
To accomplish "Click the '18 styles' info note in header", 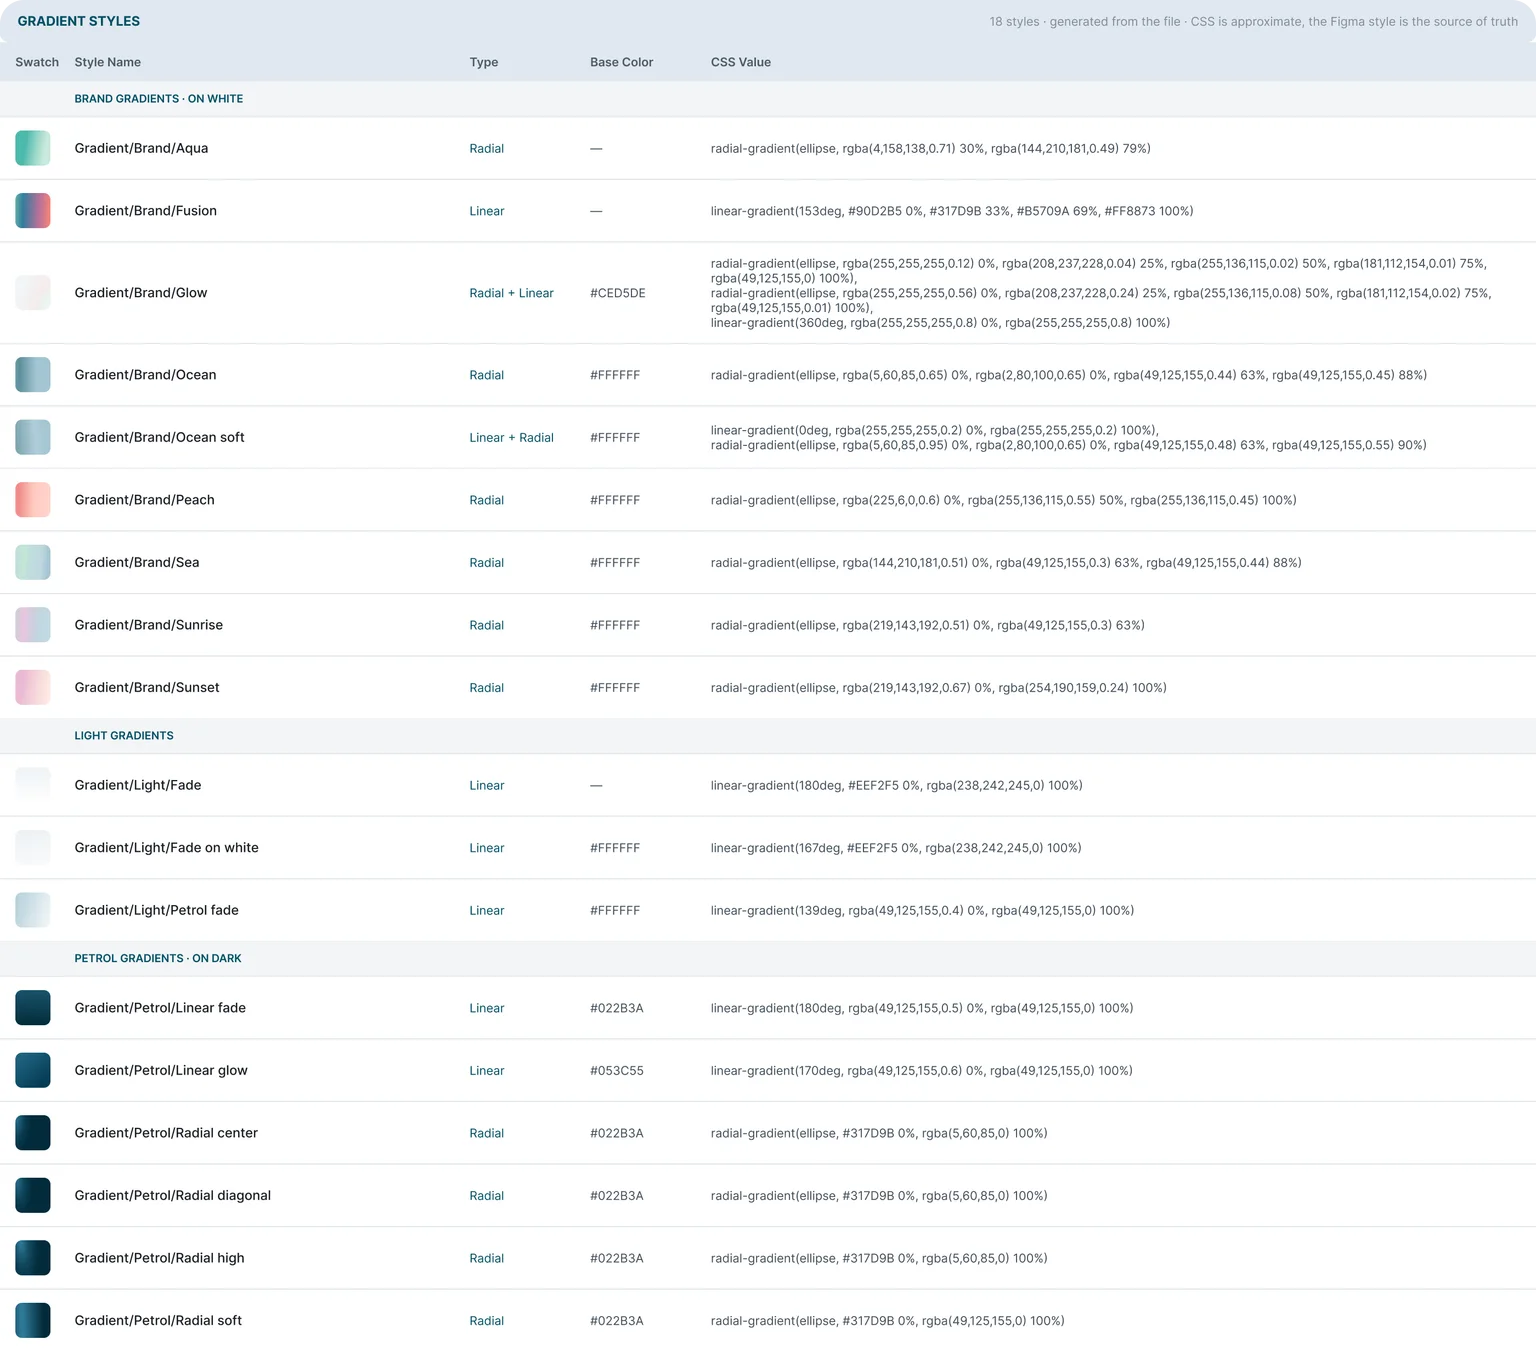I will (1254, 21).
